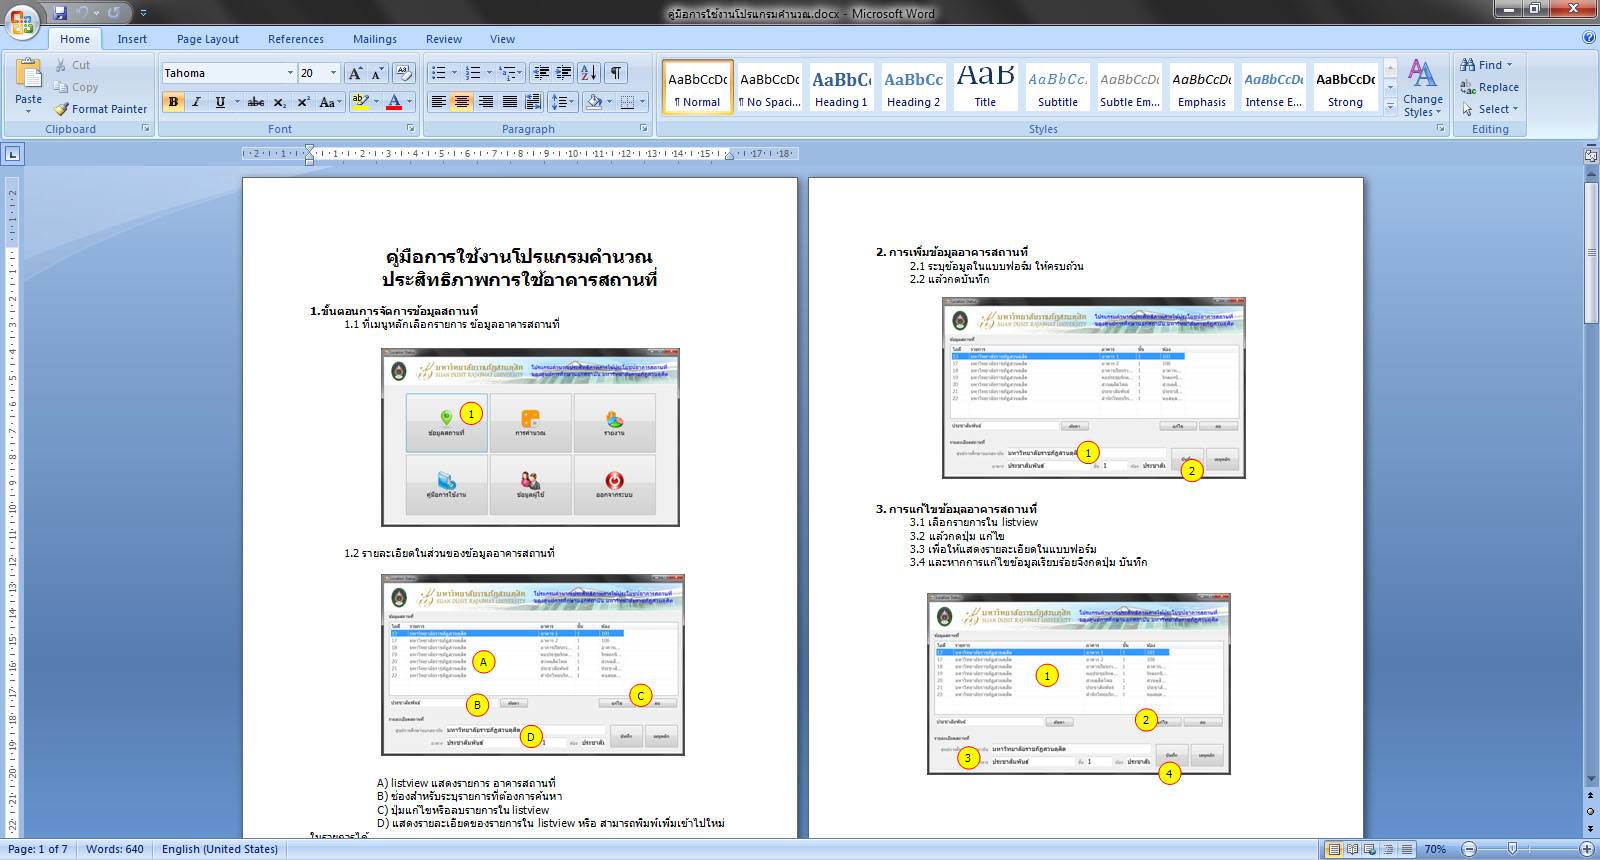
Task: Apply superscript formatting
Action: click(303, 102)
